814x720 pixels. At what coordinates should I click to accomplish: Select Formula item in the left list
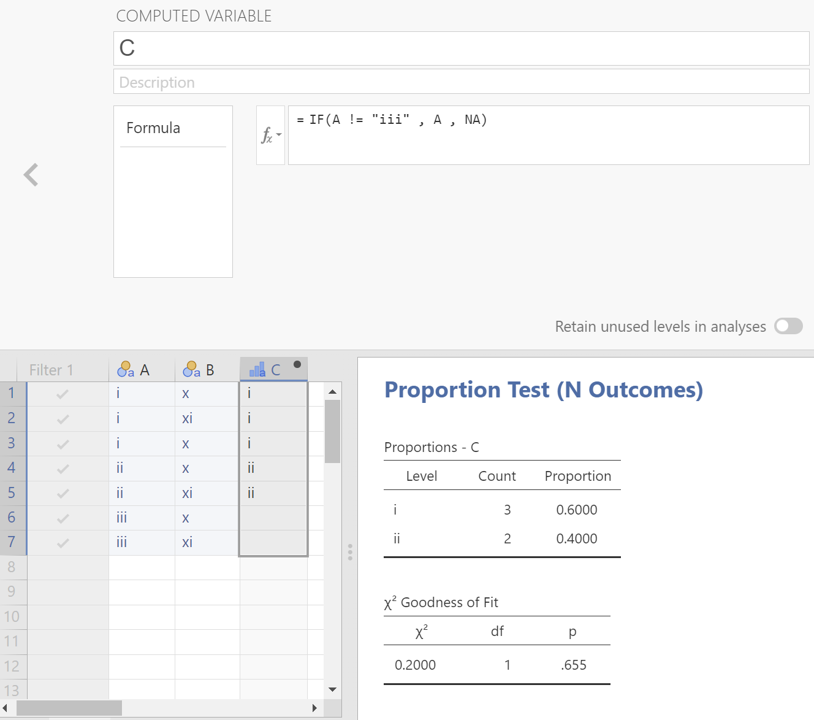click(154, 128)
